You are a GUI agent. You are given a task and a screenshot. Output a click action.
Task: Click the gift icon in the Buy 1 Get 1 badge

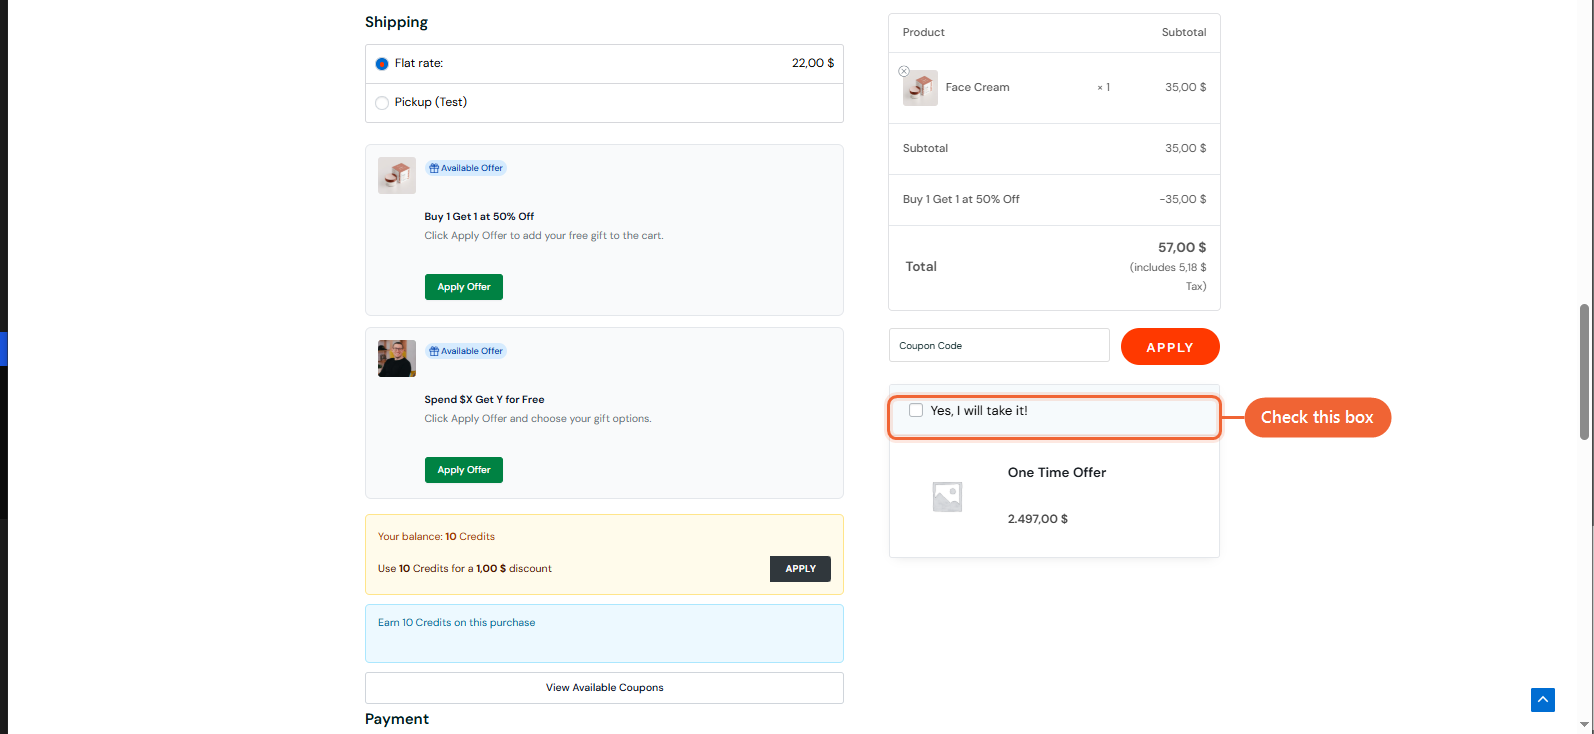pyautogui.click(x=434, y=168)
